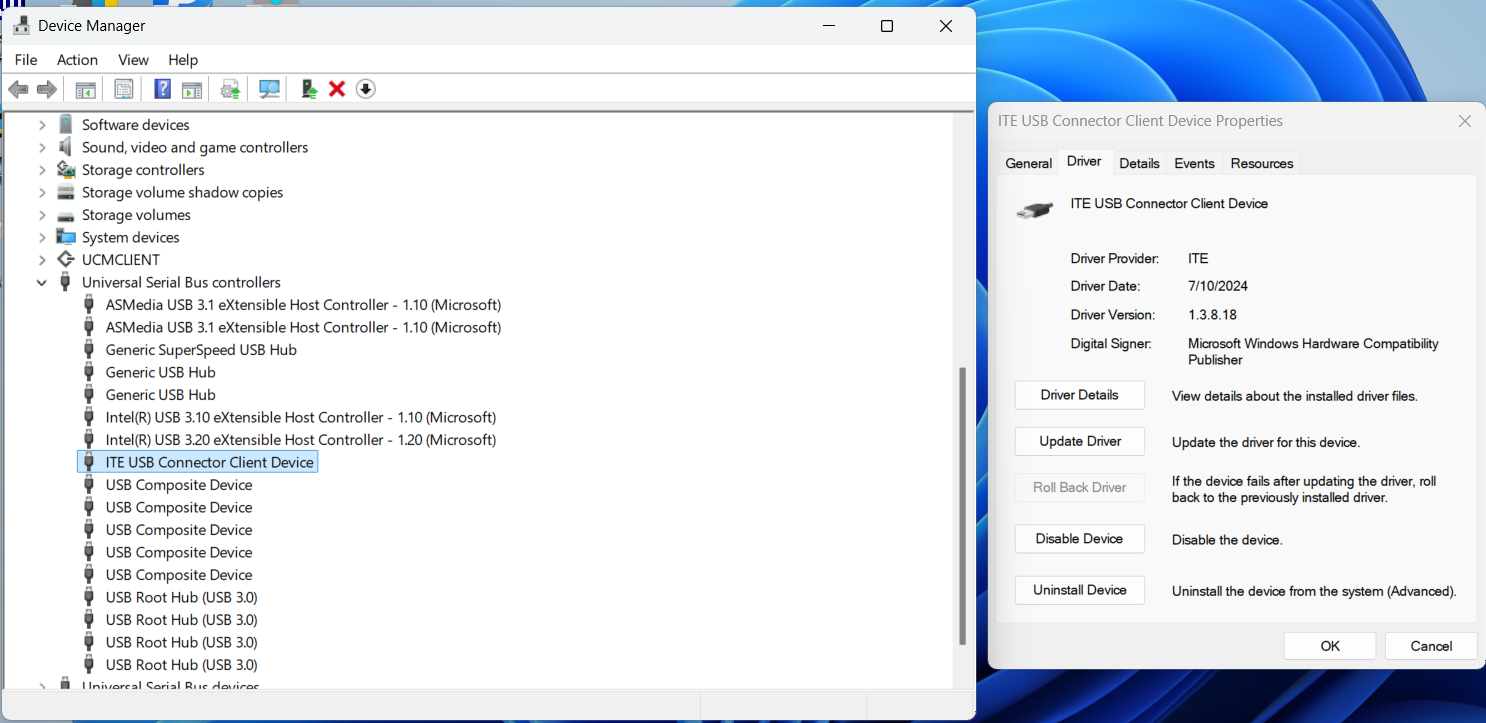This screenshot has width=1486, height=723.
Task: Select the first ASMedia USB 3.1 Host Controller
Action: (x=302, y=305)
